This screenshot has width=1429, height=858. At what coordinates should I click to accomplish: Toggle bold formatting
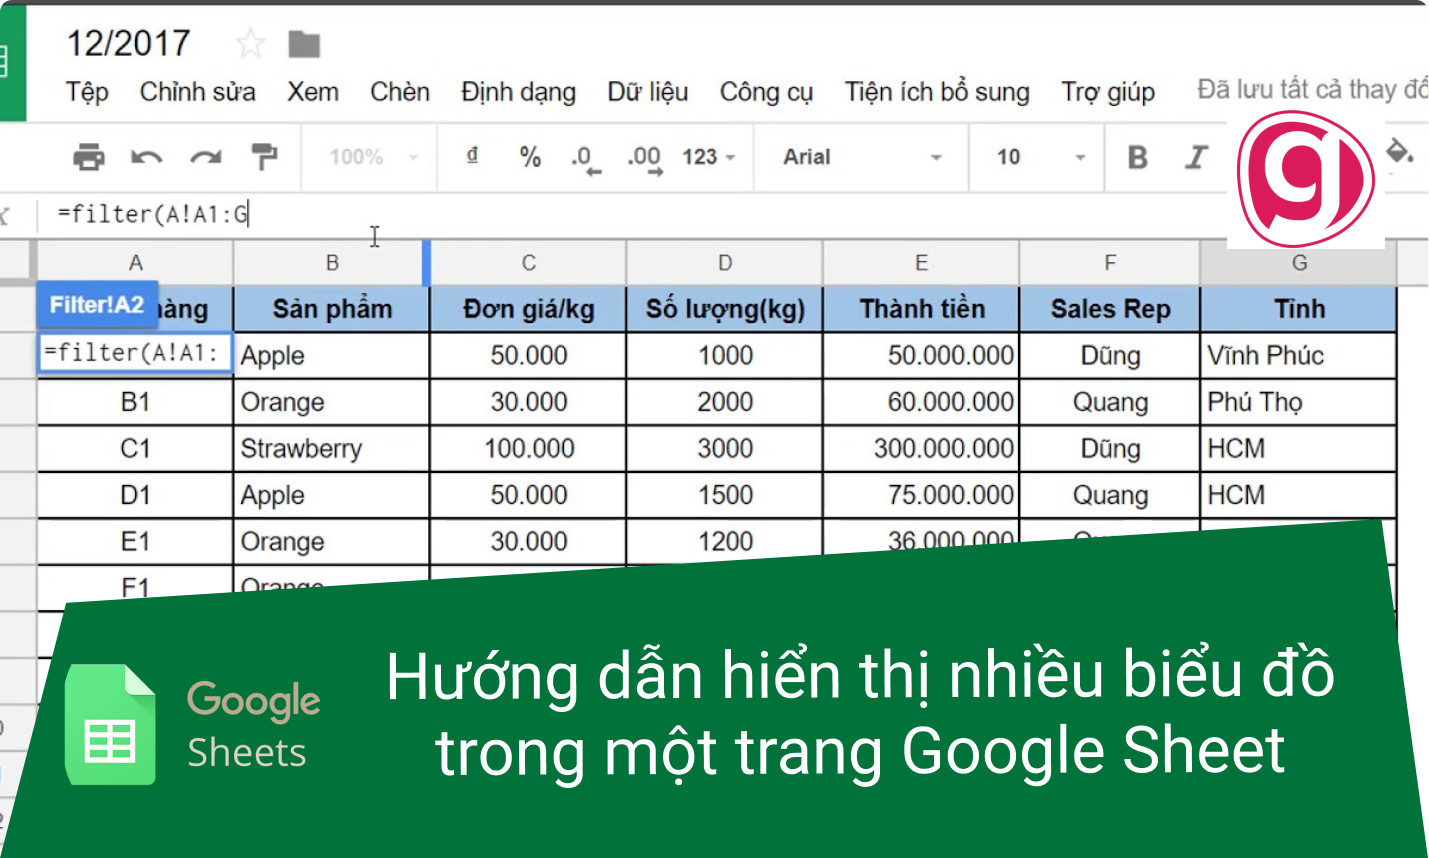[x=1136, y=157]
